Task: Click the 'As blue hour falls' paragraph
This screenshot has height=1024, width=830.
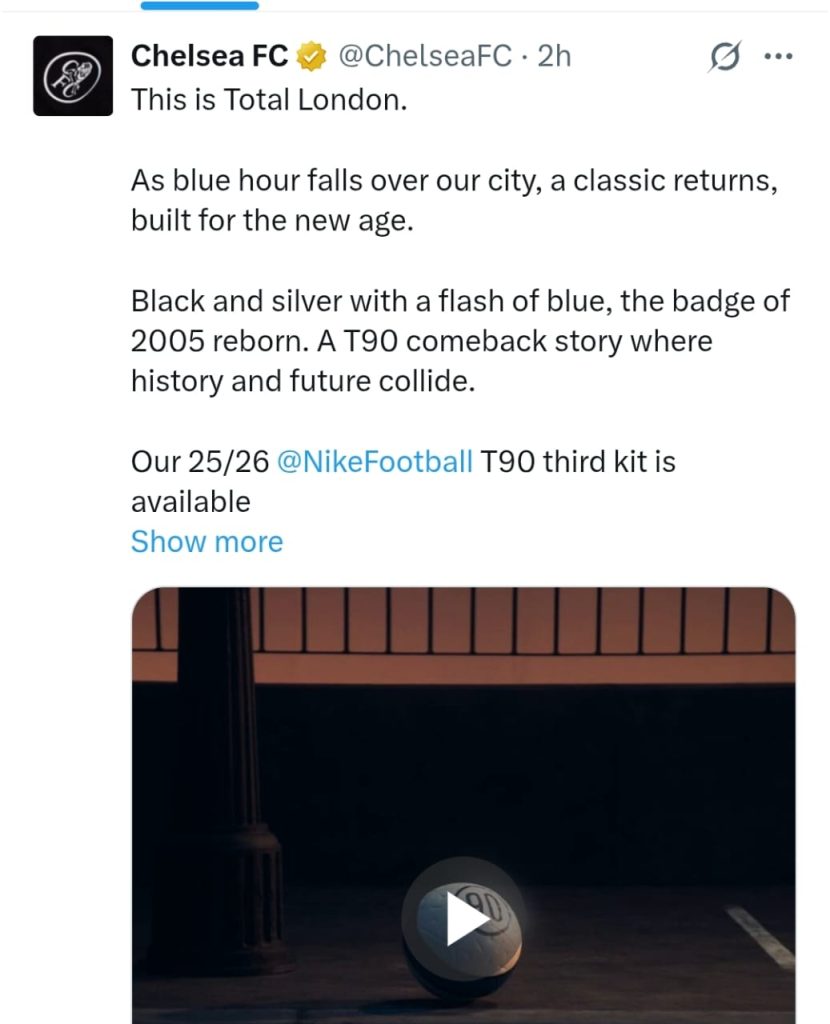Action: [455, 200]
